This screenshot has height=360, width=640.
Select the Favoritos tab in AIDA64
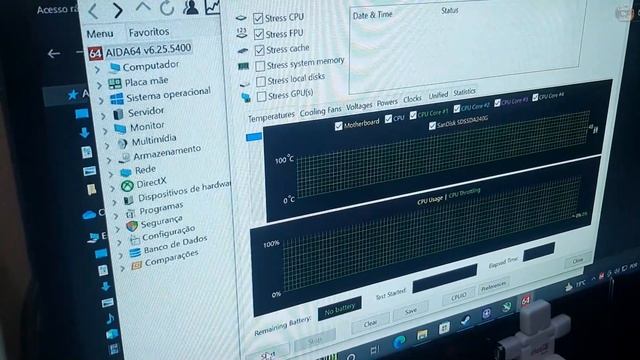[x=149, y=32]
